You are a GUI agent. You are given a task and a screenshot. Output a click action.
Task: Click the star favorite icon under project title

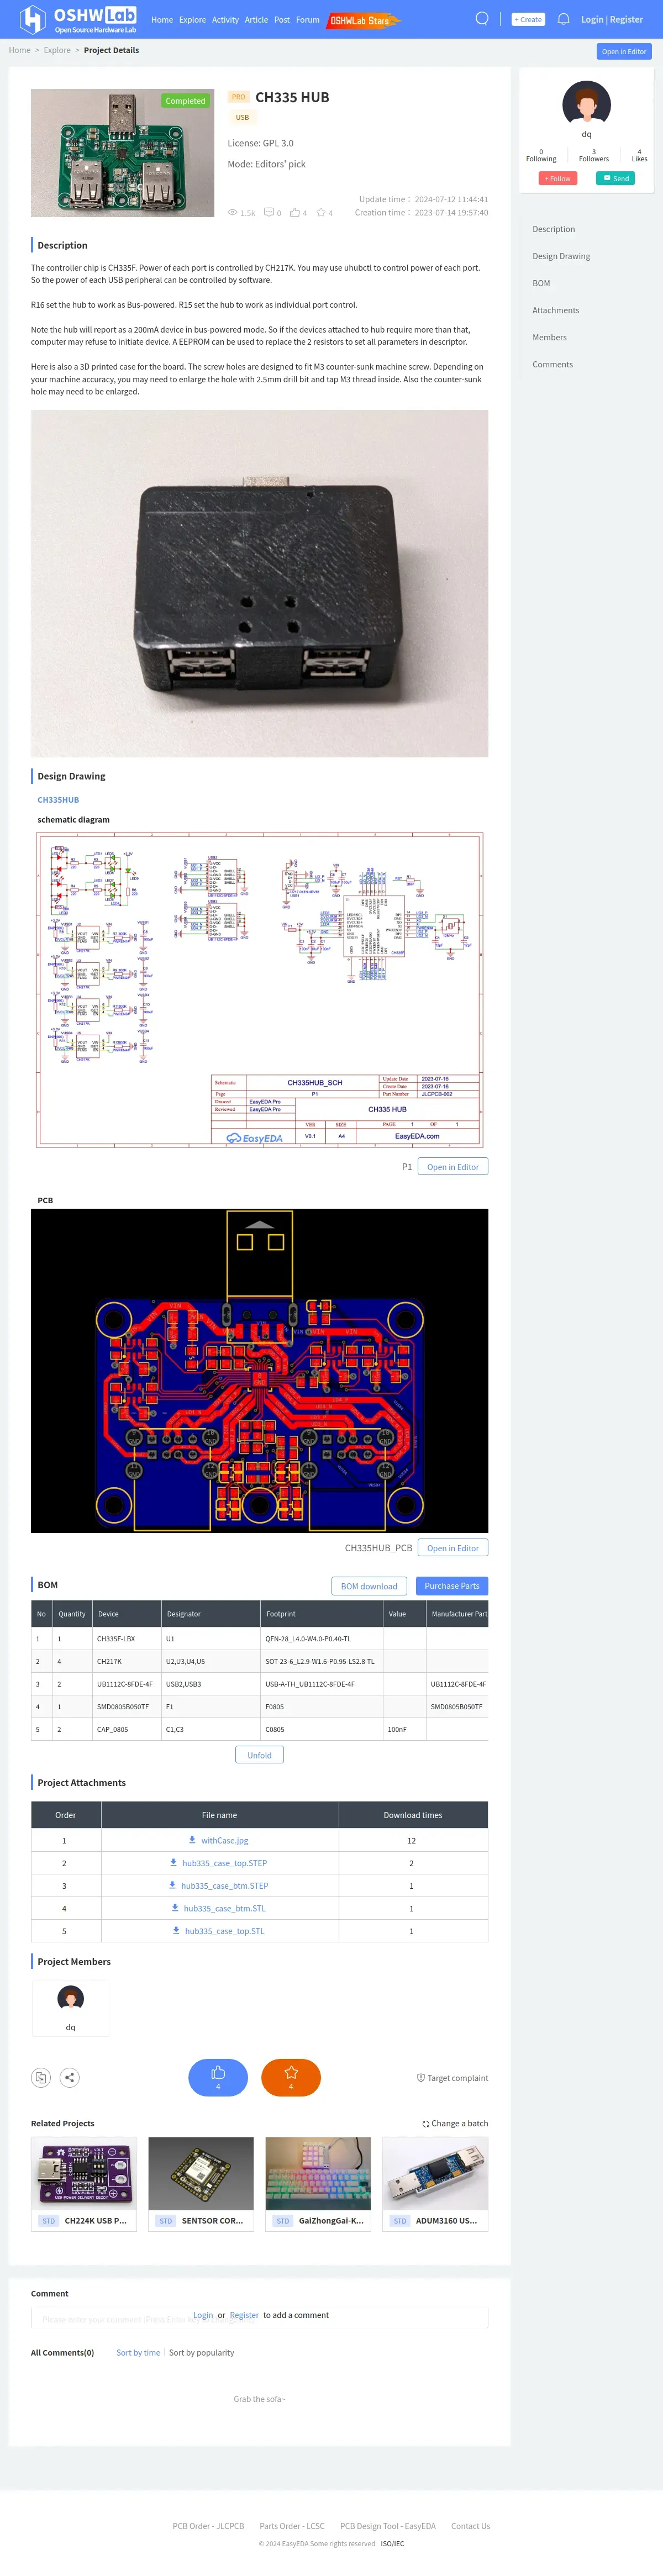pos(321,212)
